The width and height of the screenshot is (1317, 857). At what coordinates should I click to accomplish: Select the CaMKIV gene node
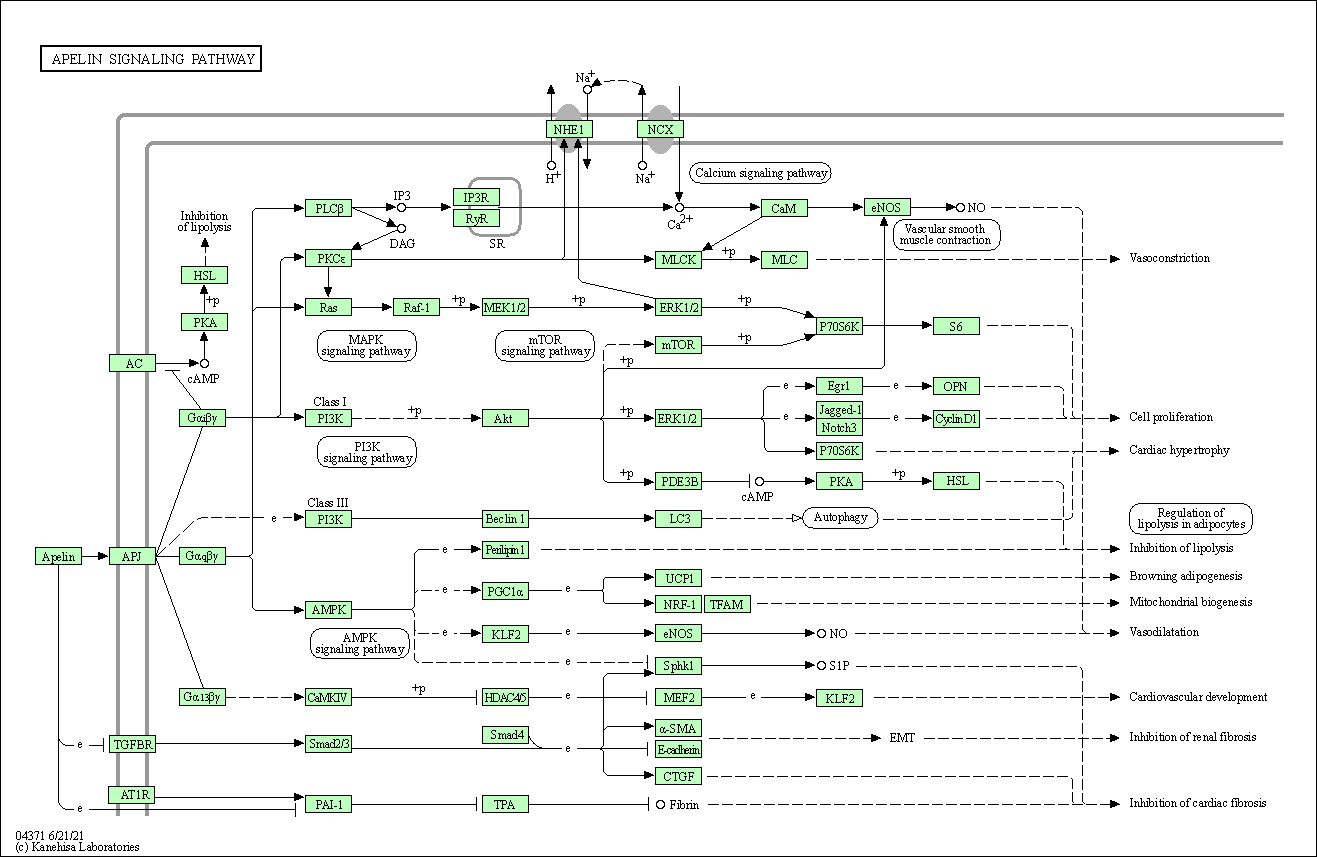point(328,697)
